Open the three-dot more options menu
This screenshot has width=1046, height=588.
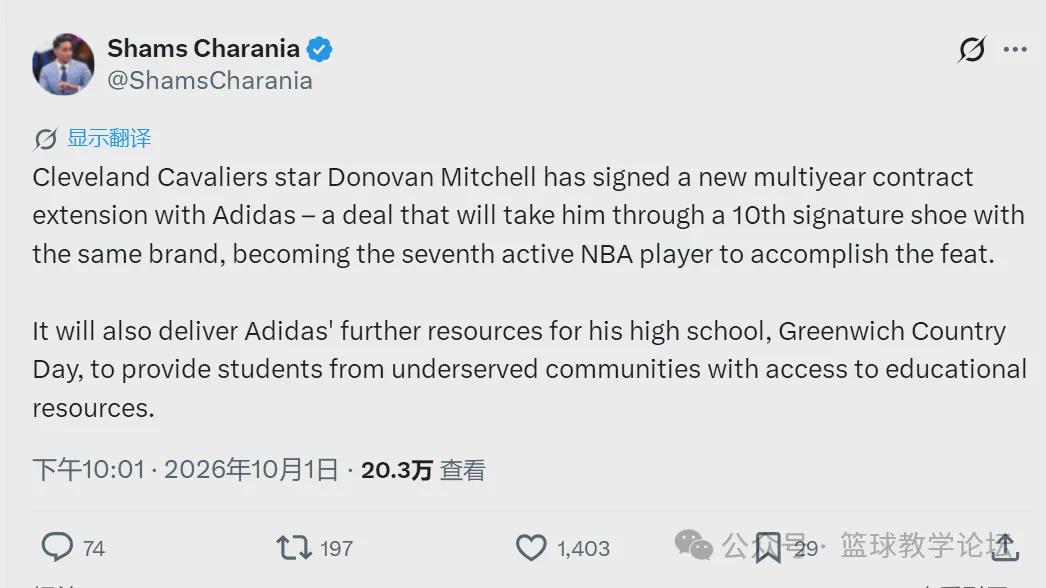1015,49
